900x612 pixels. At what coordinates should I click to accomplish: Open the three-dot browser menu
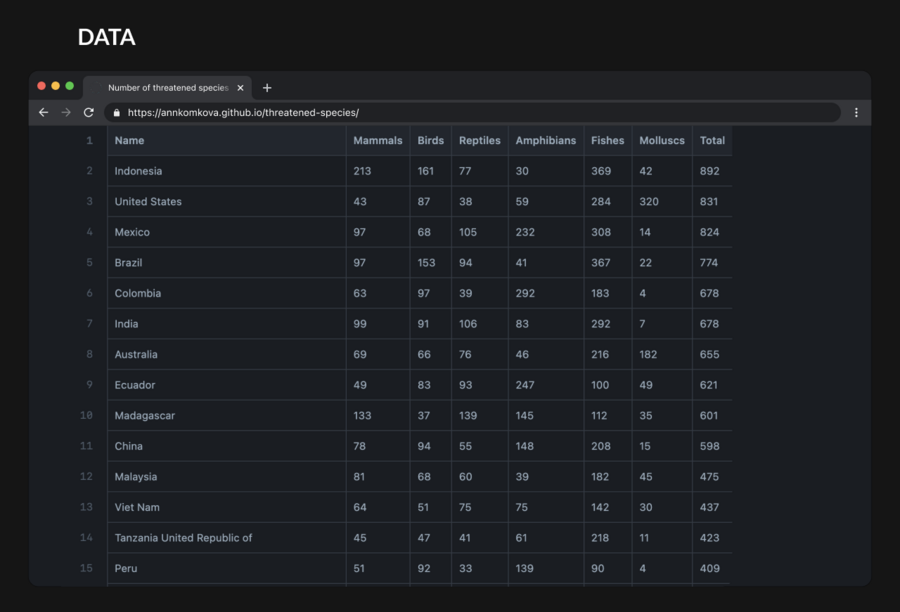[x=856, y=113]
